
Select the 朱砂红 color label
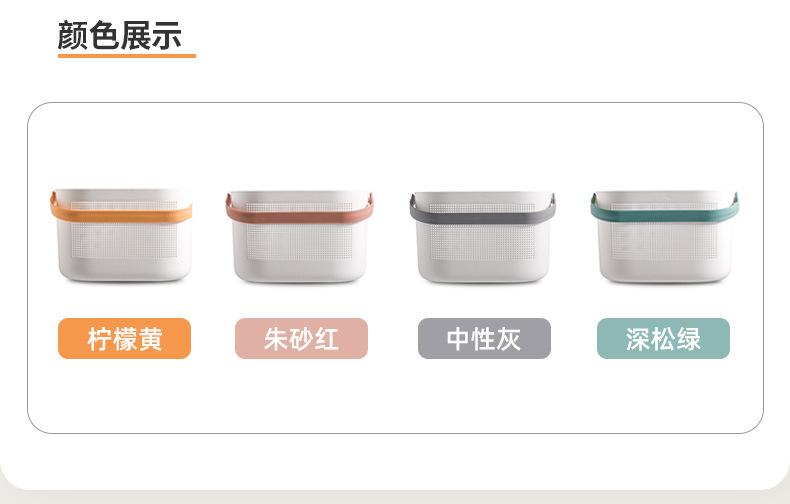tap(301, 338)
